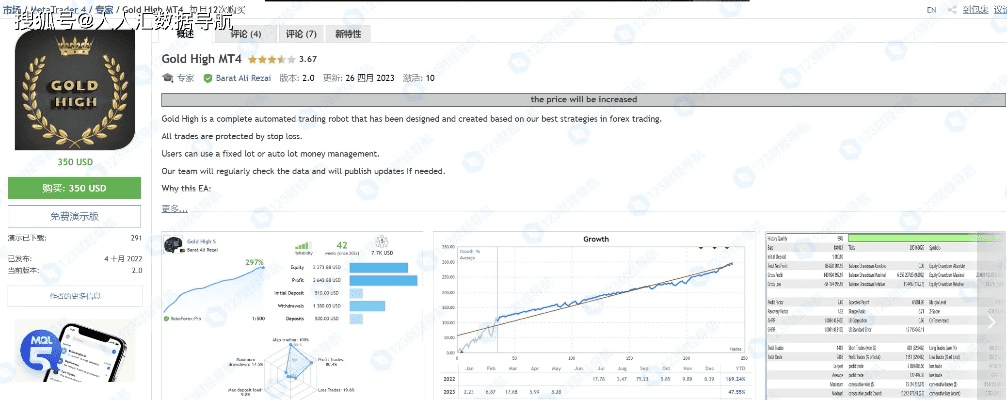This screenshot has height=400, width=1007.
Task: Click the next arrow on the screenshot carousel
Action: [x=994, y=322]
